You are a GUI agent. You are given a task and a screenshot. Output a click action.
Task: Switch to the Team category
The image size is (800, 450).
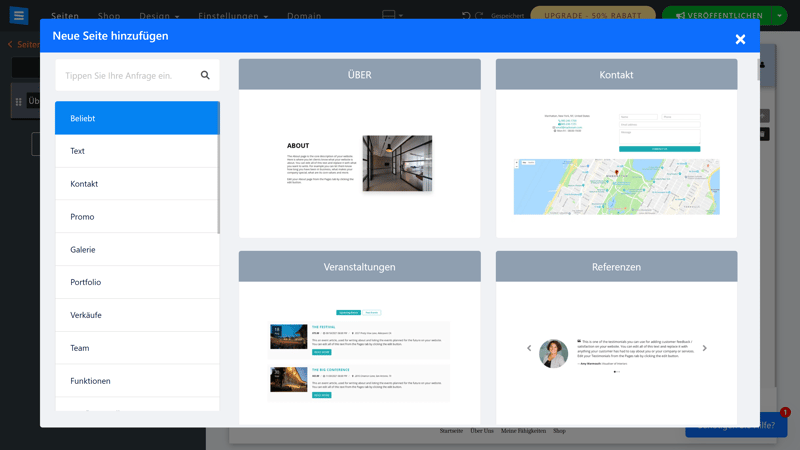click(137, 348)
